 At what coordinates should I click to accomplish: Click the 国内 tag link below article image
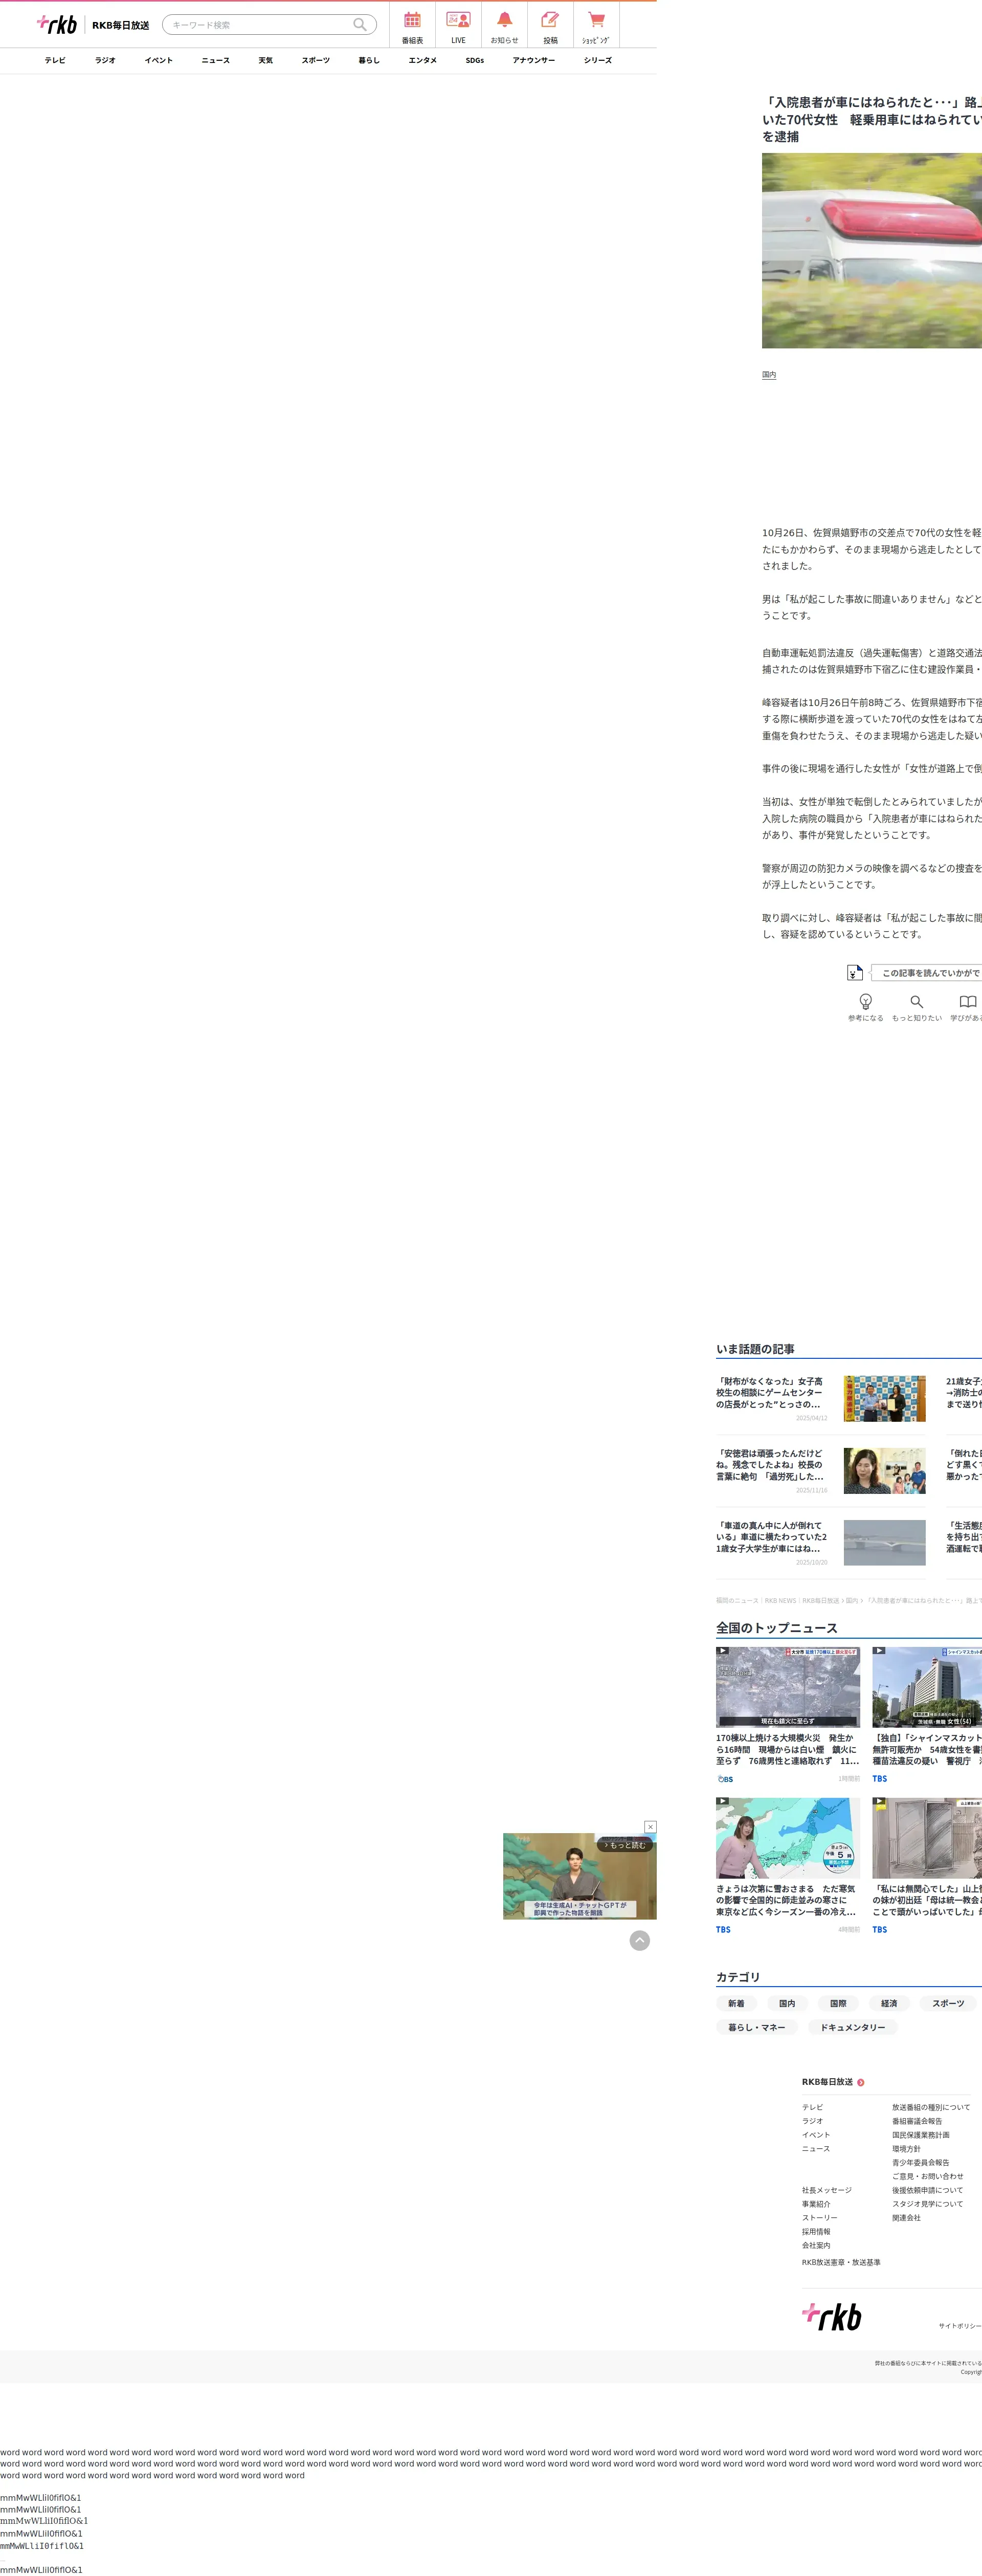click(x=768, y=375)
